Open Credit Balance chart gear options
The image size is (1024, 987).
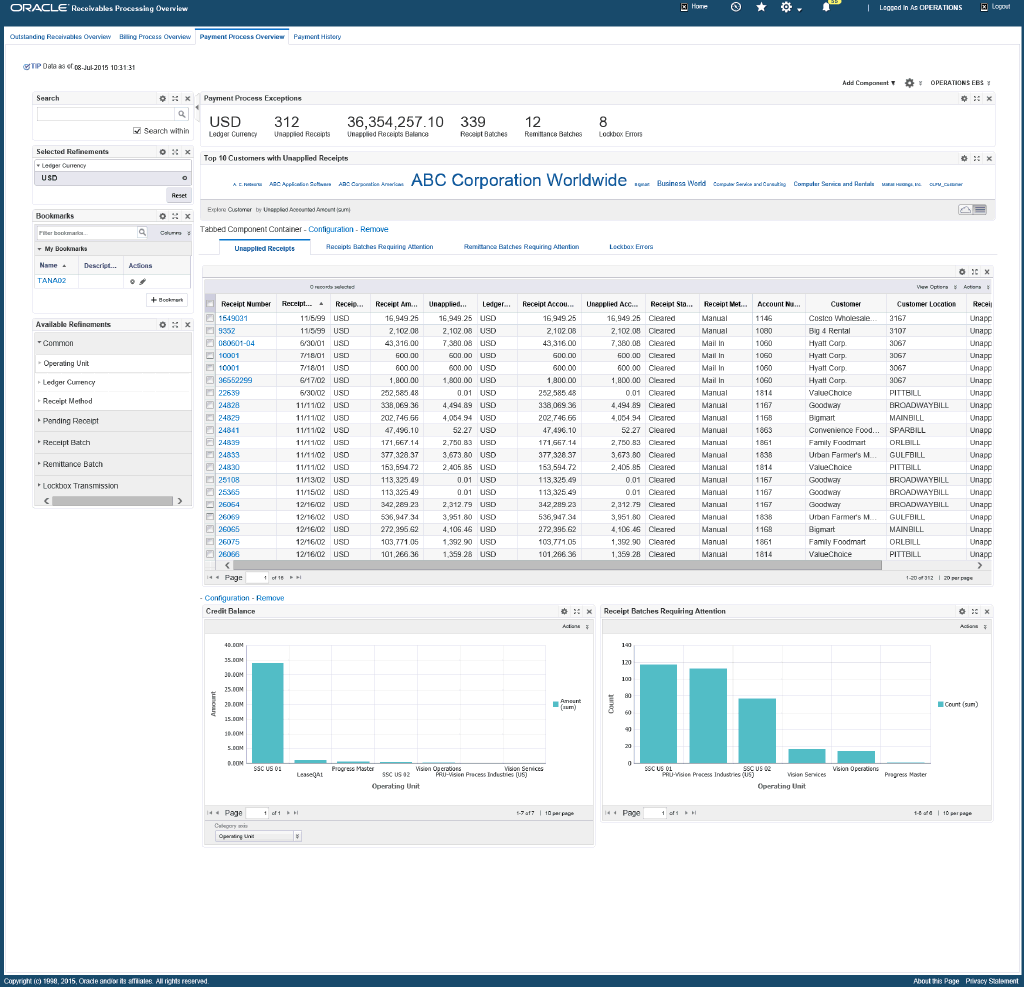click(564, 612)
